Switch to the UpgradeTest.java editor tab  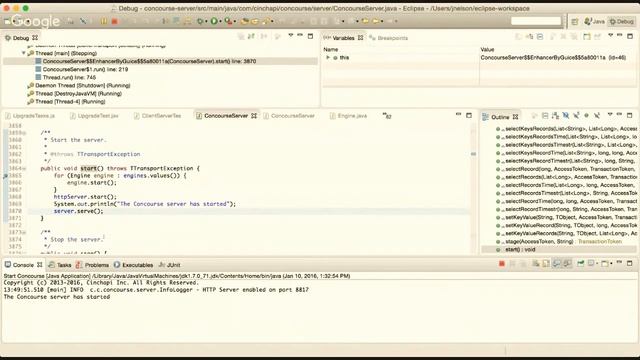click(94, 116)
